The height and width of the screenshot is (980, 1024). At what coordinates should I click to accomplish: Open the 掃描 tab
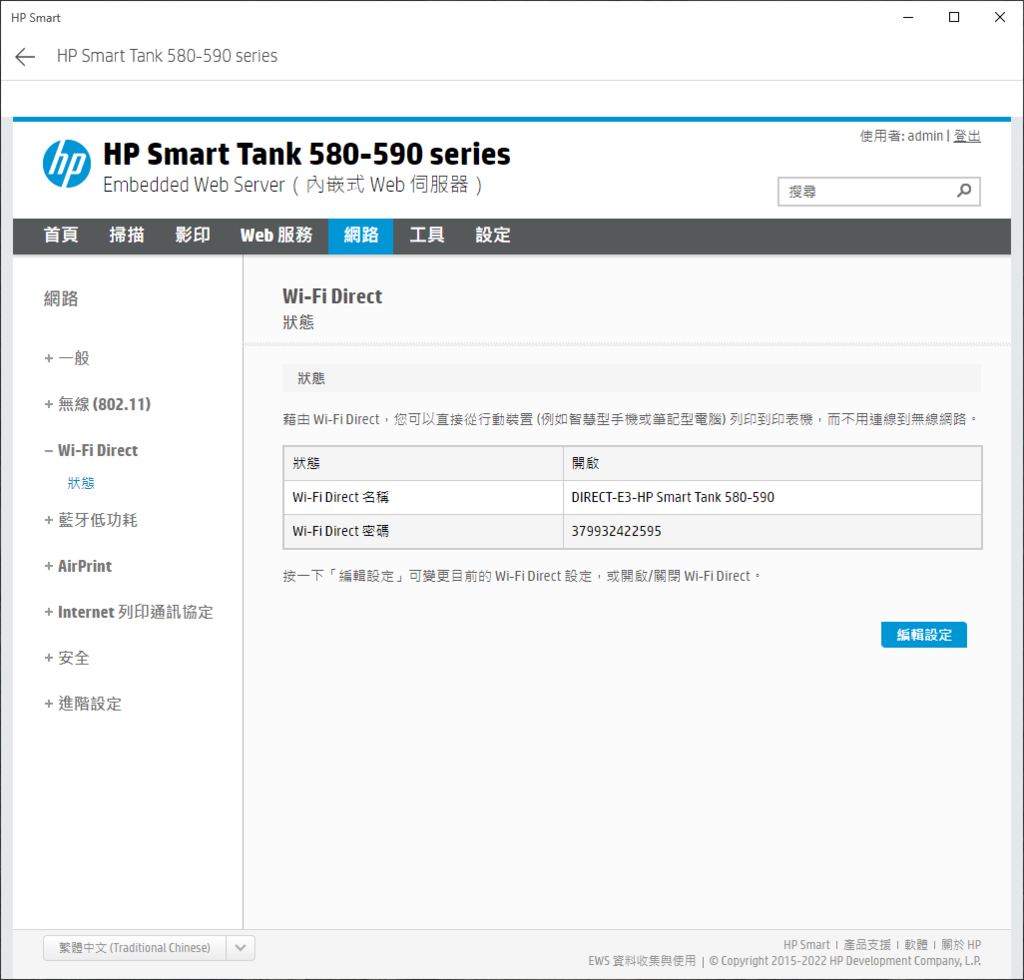[127, 236]
